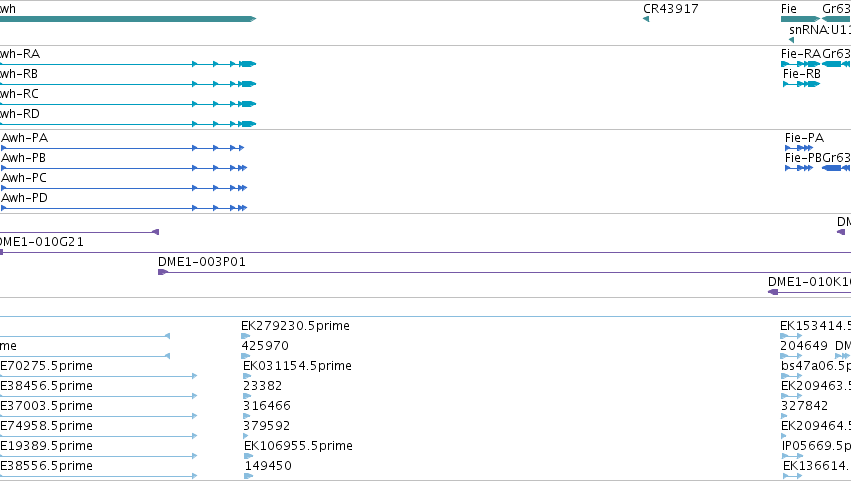Select the Awh-PD CDS label
This screenshot has width=851, height=481.
(x=24, y=198)
